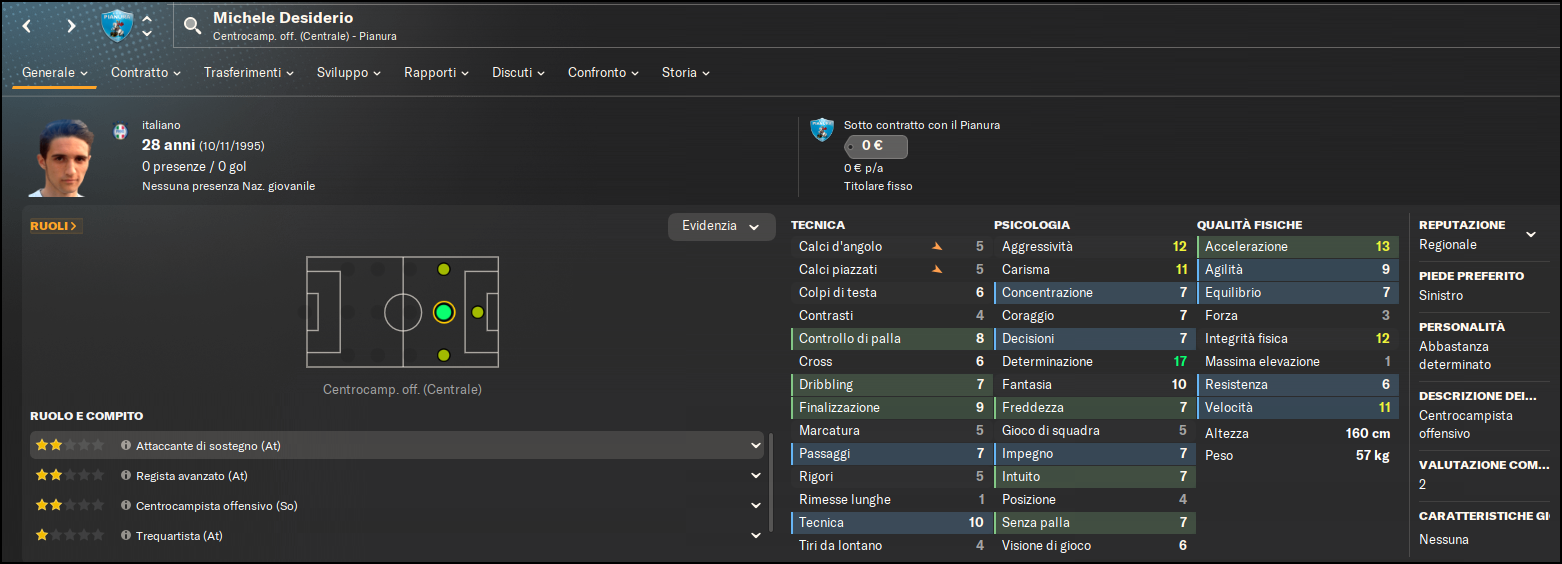Open the Pianura club badge at top

(118, 26)
